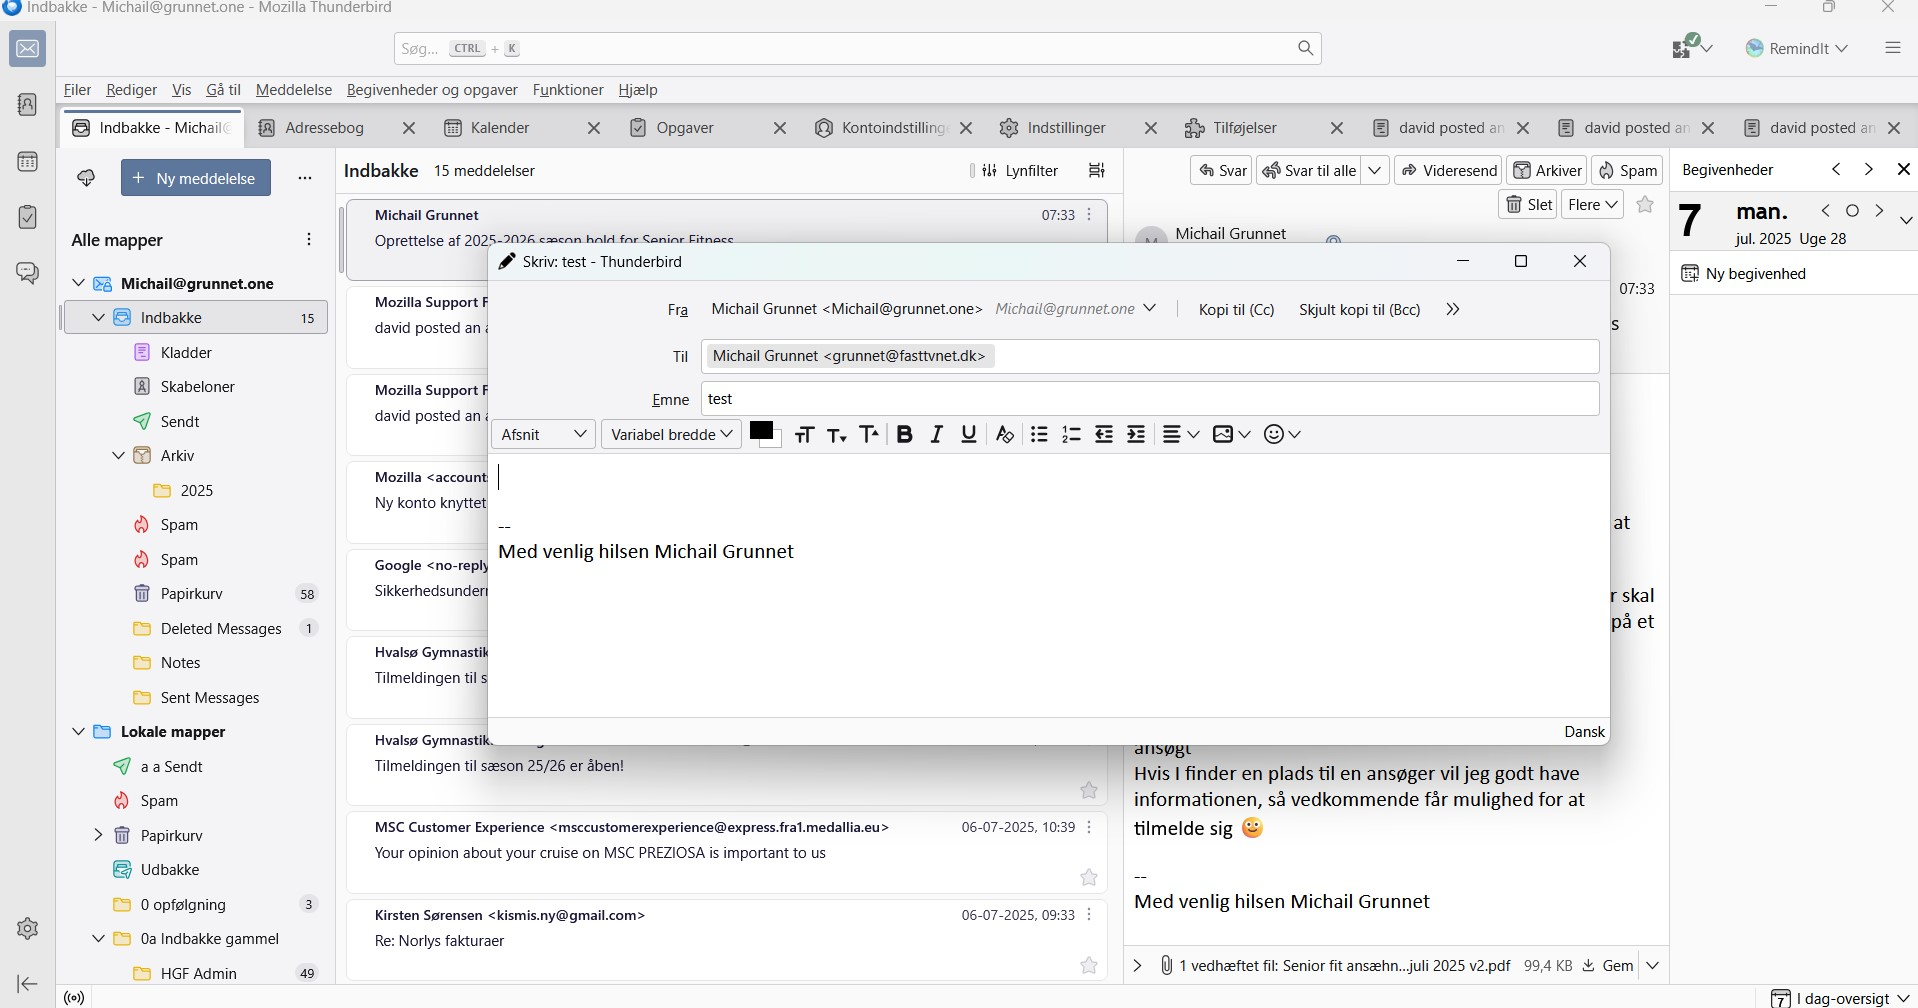Viewport: 1918px width, 1008px height.
Task: Click search magnifier icon
Action: coord(1305,48)
